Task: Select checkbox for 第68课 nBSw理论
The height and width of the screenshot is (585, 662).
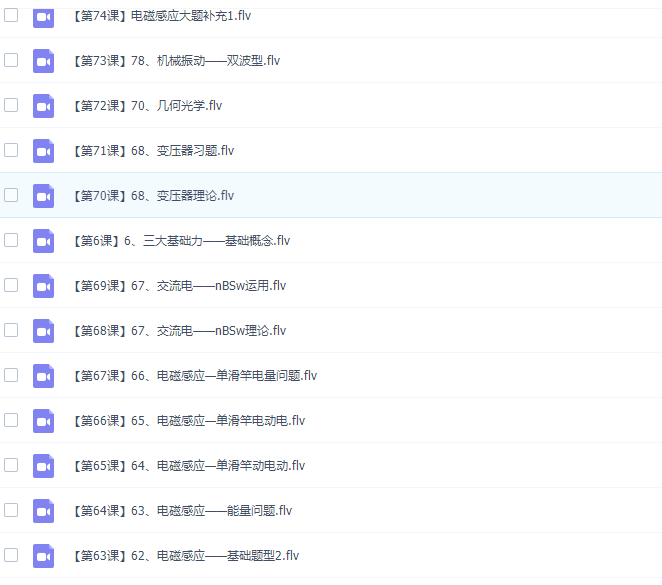Action: 11,330
